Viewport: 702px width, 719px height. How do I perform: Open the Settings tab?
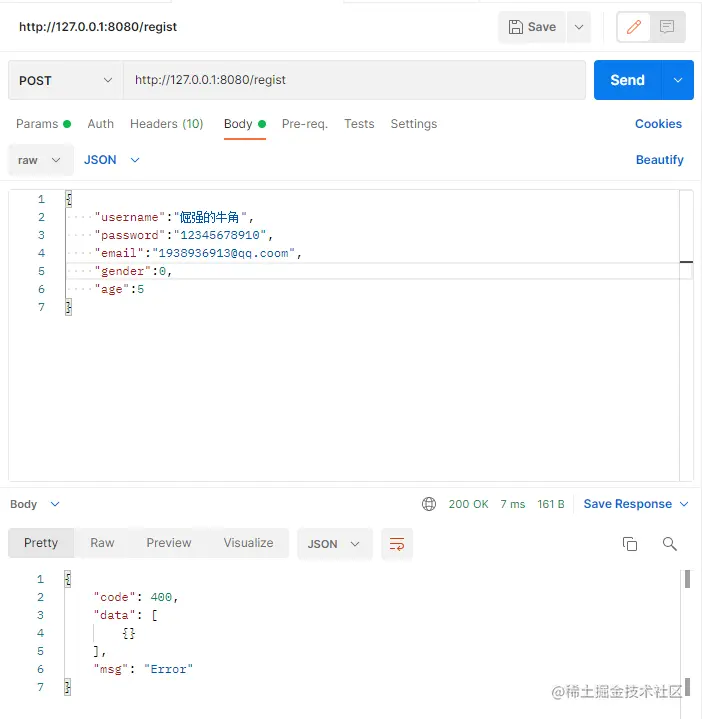click(414, 124)
